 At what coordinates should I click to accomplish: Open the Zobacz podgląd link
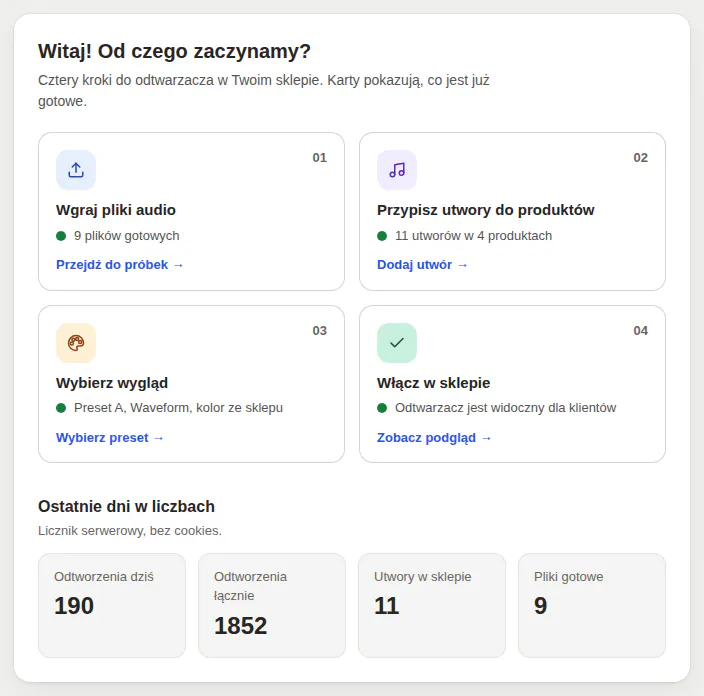[x=434, y=438]
